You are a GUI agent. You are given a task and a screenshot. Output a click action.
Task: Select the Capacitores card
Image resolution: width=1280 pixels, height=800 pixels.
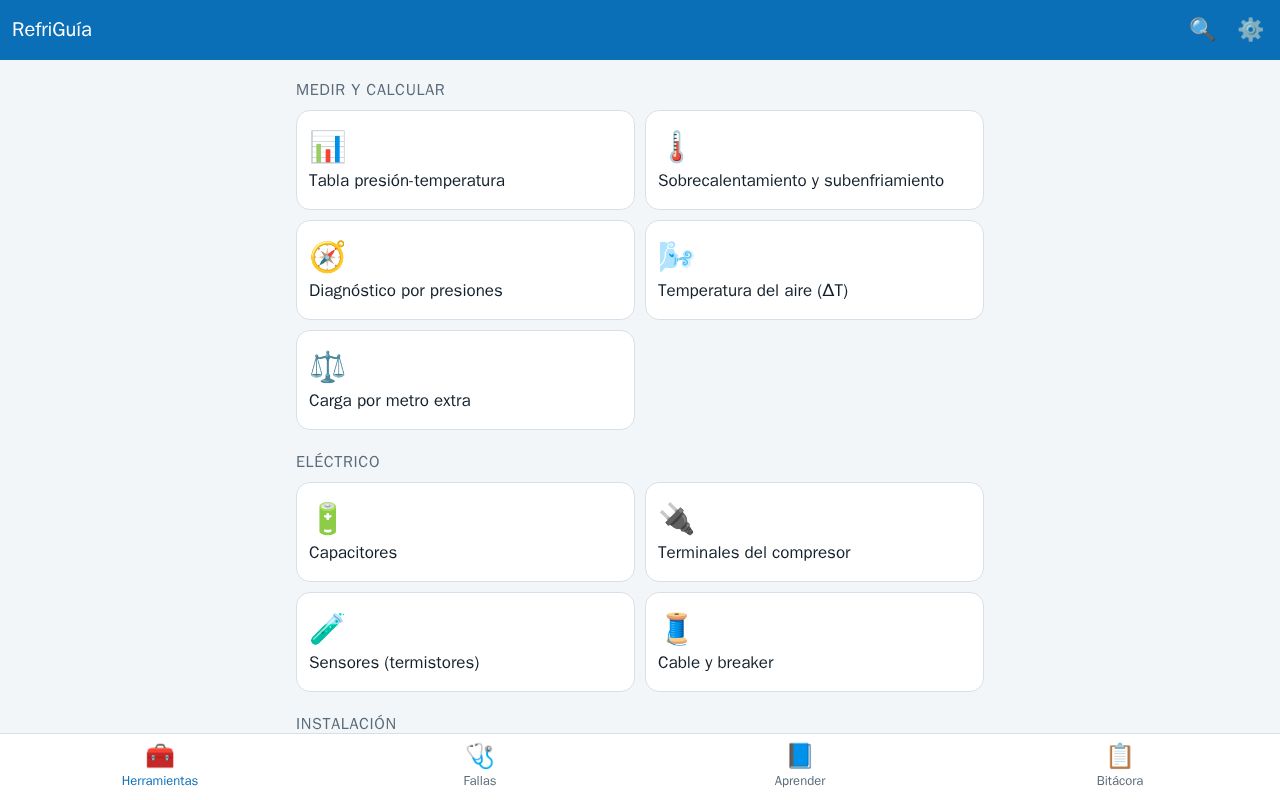pos(465,532)
